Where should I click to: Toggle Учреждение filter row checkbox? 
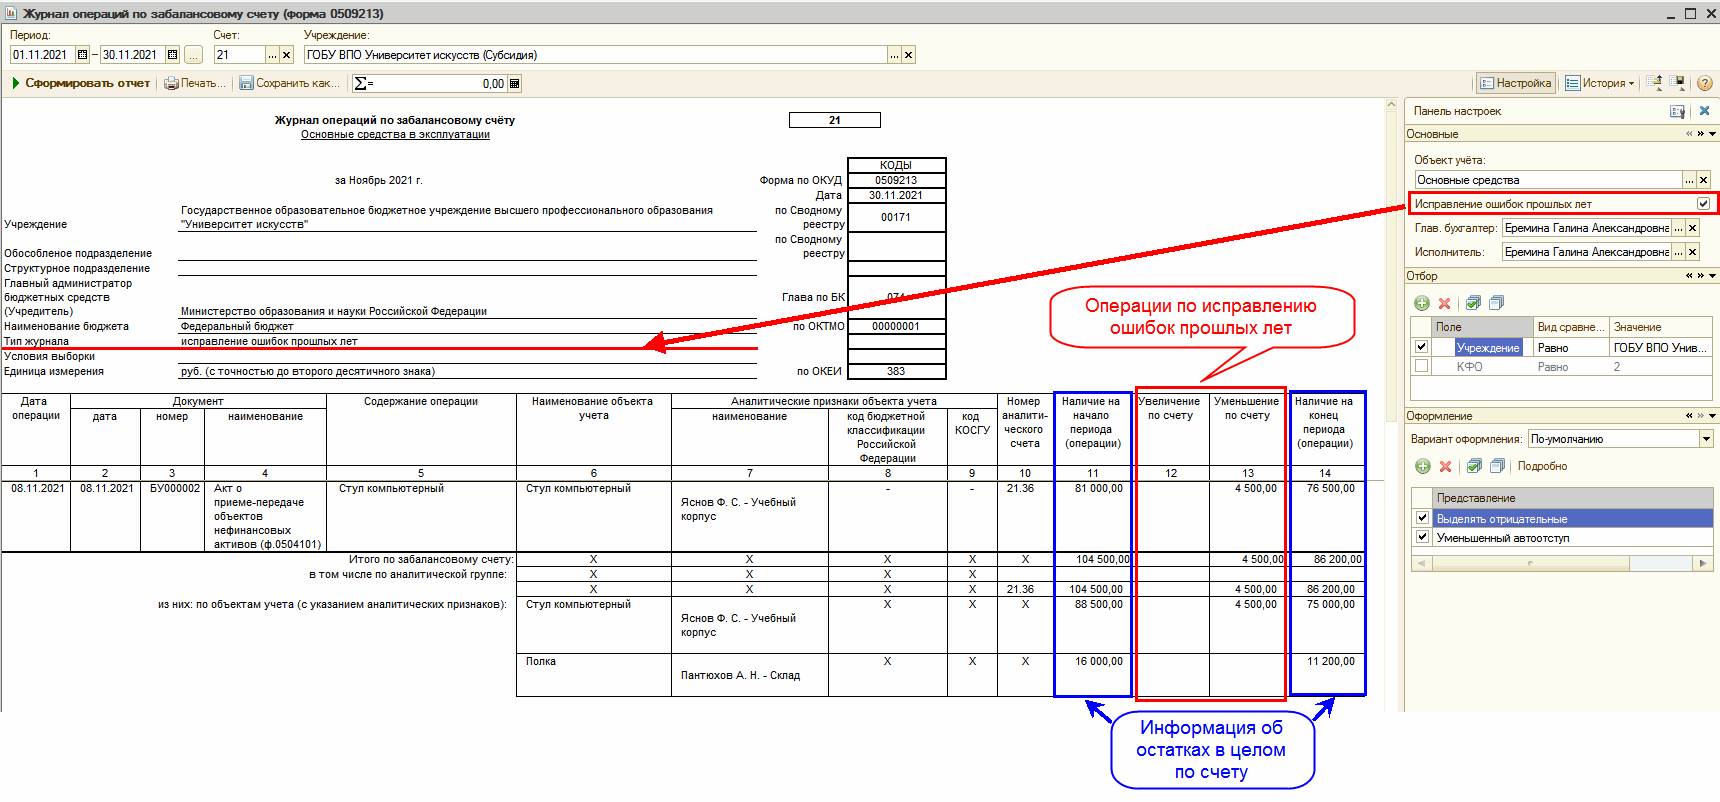1421,347
